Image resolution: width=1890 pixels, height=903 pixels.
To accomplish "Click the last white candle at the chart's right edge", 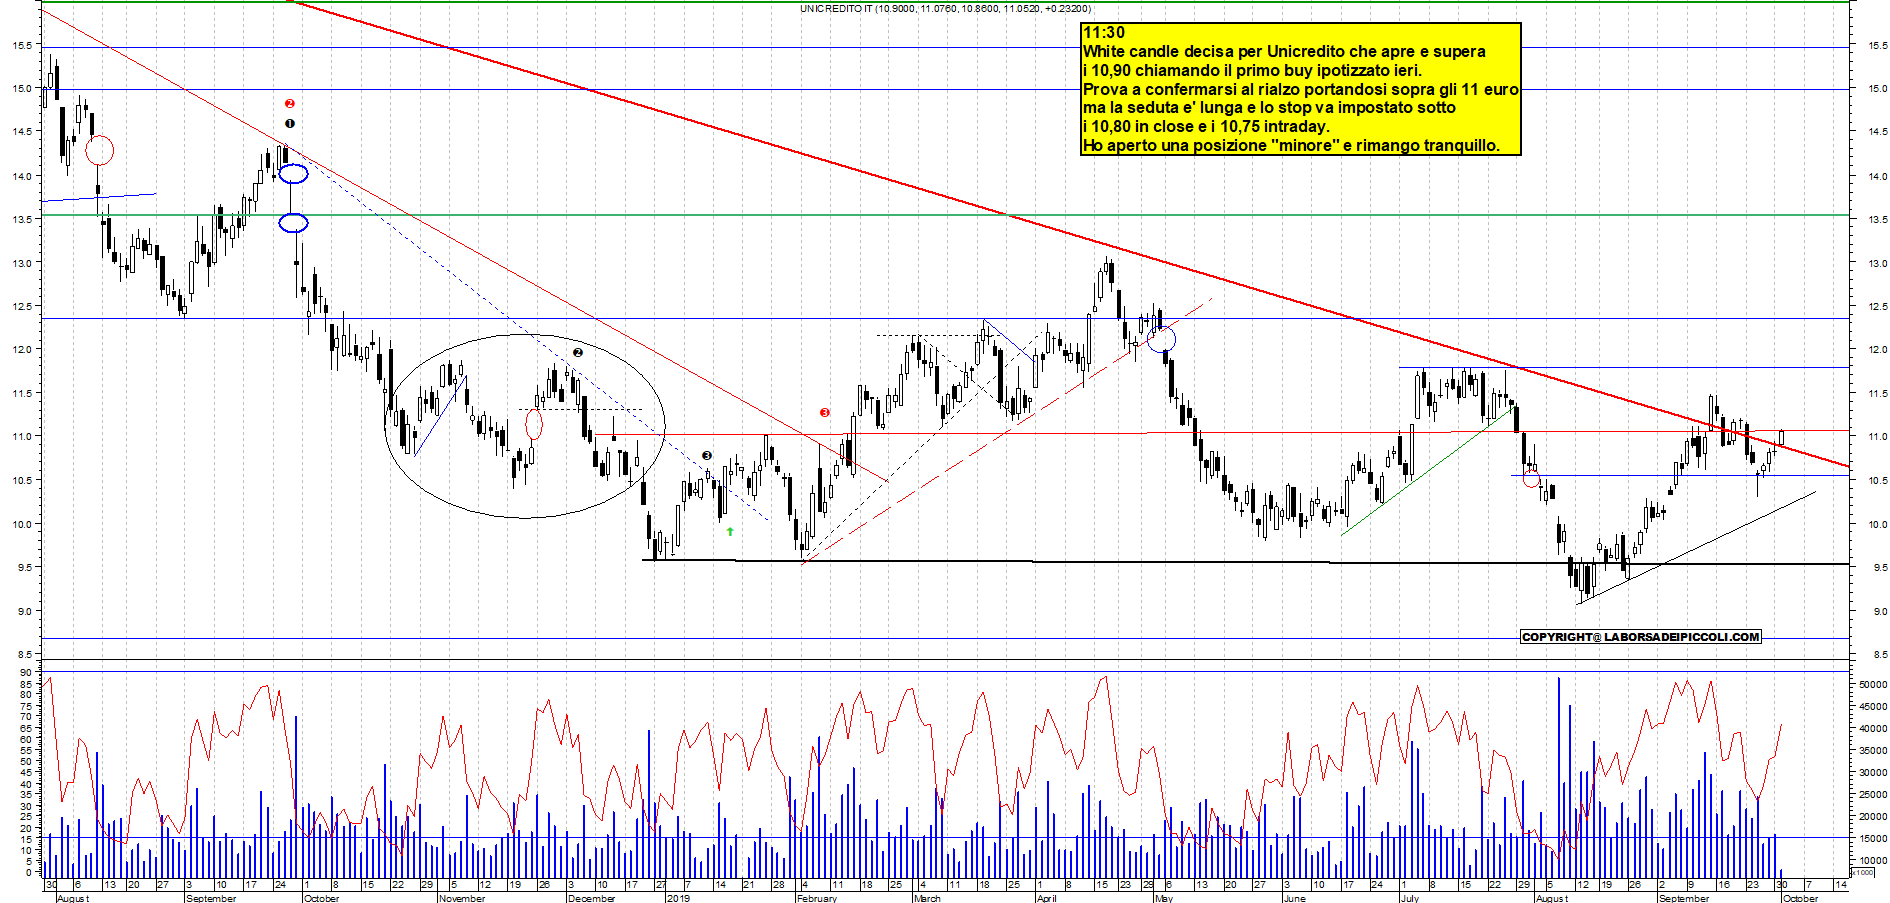I will [1781, 438].
